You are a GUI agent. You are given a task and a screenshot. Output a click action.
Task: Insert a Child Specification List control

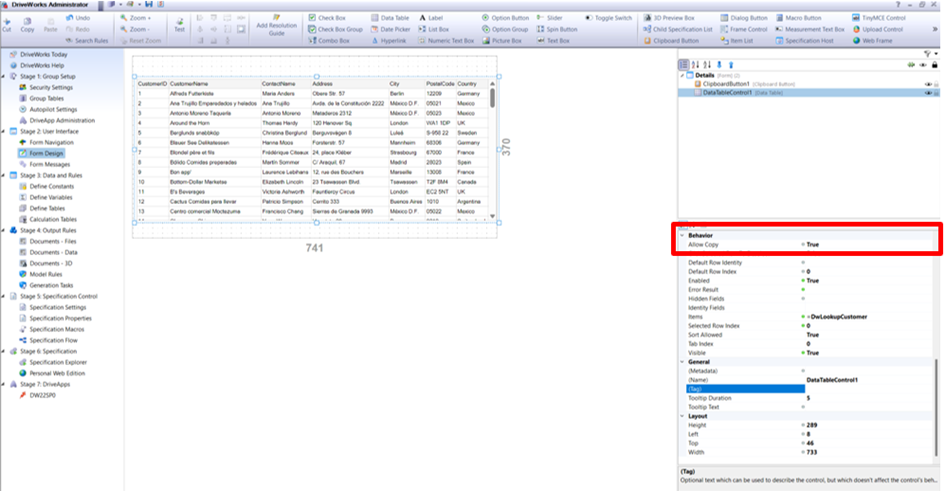678,30
